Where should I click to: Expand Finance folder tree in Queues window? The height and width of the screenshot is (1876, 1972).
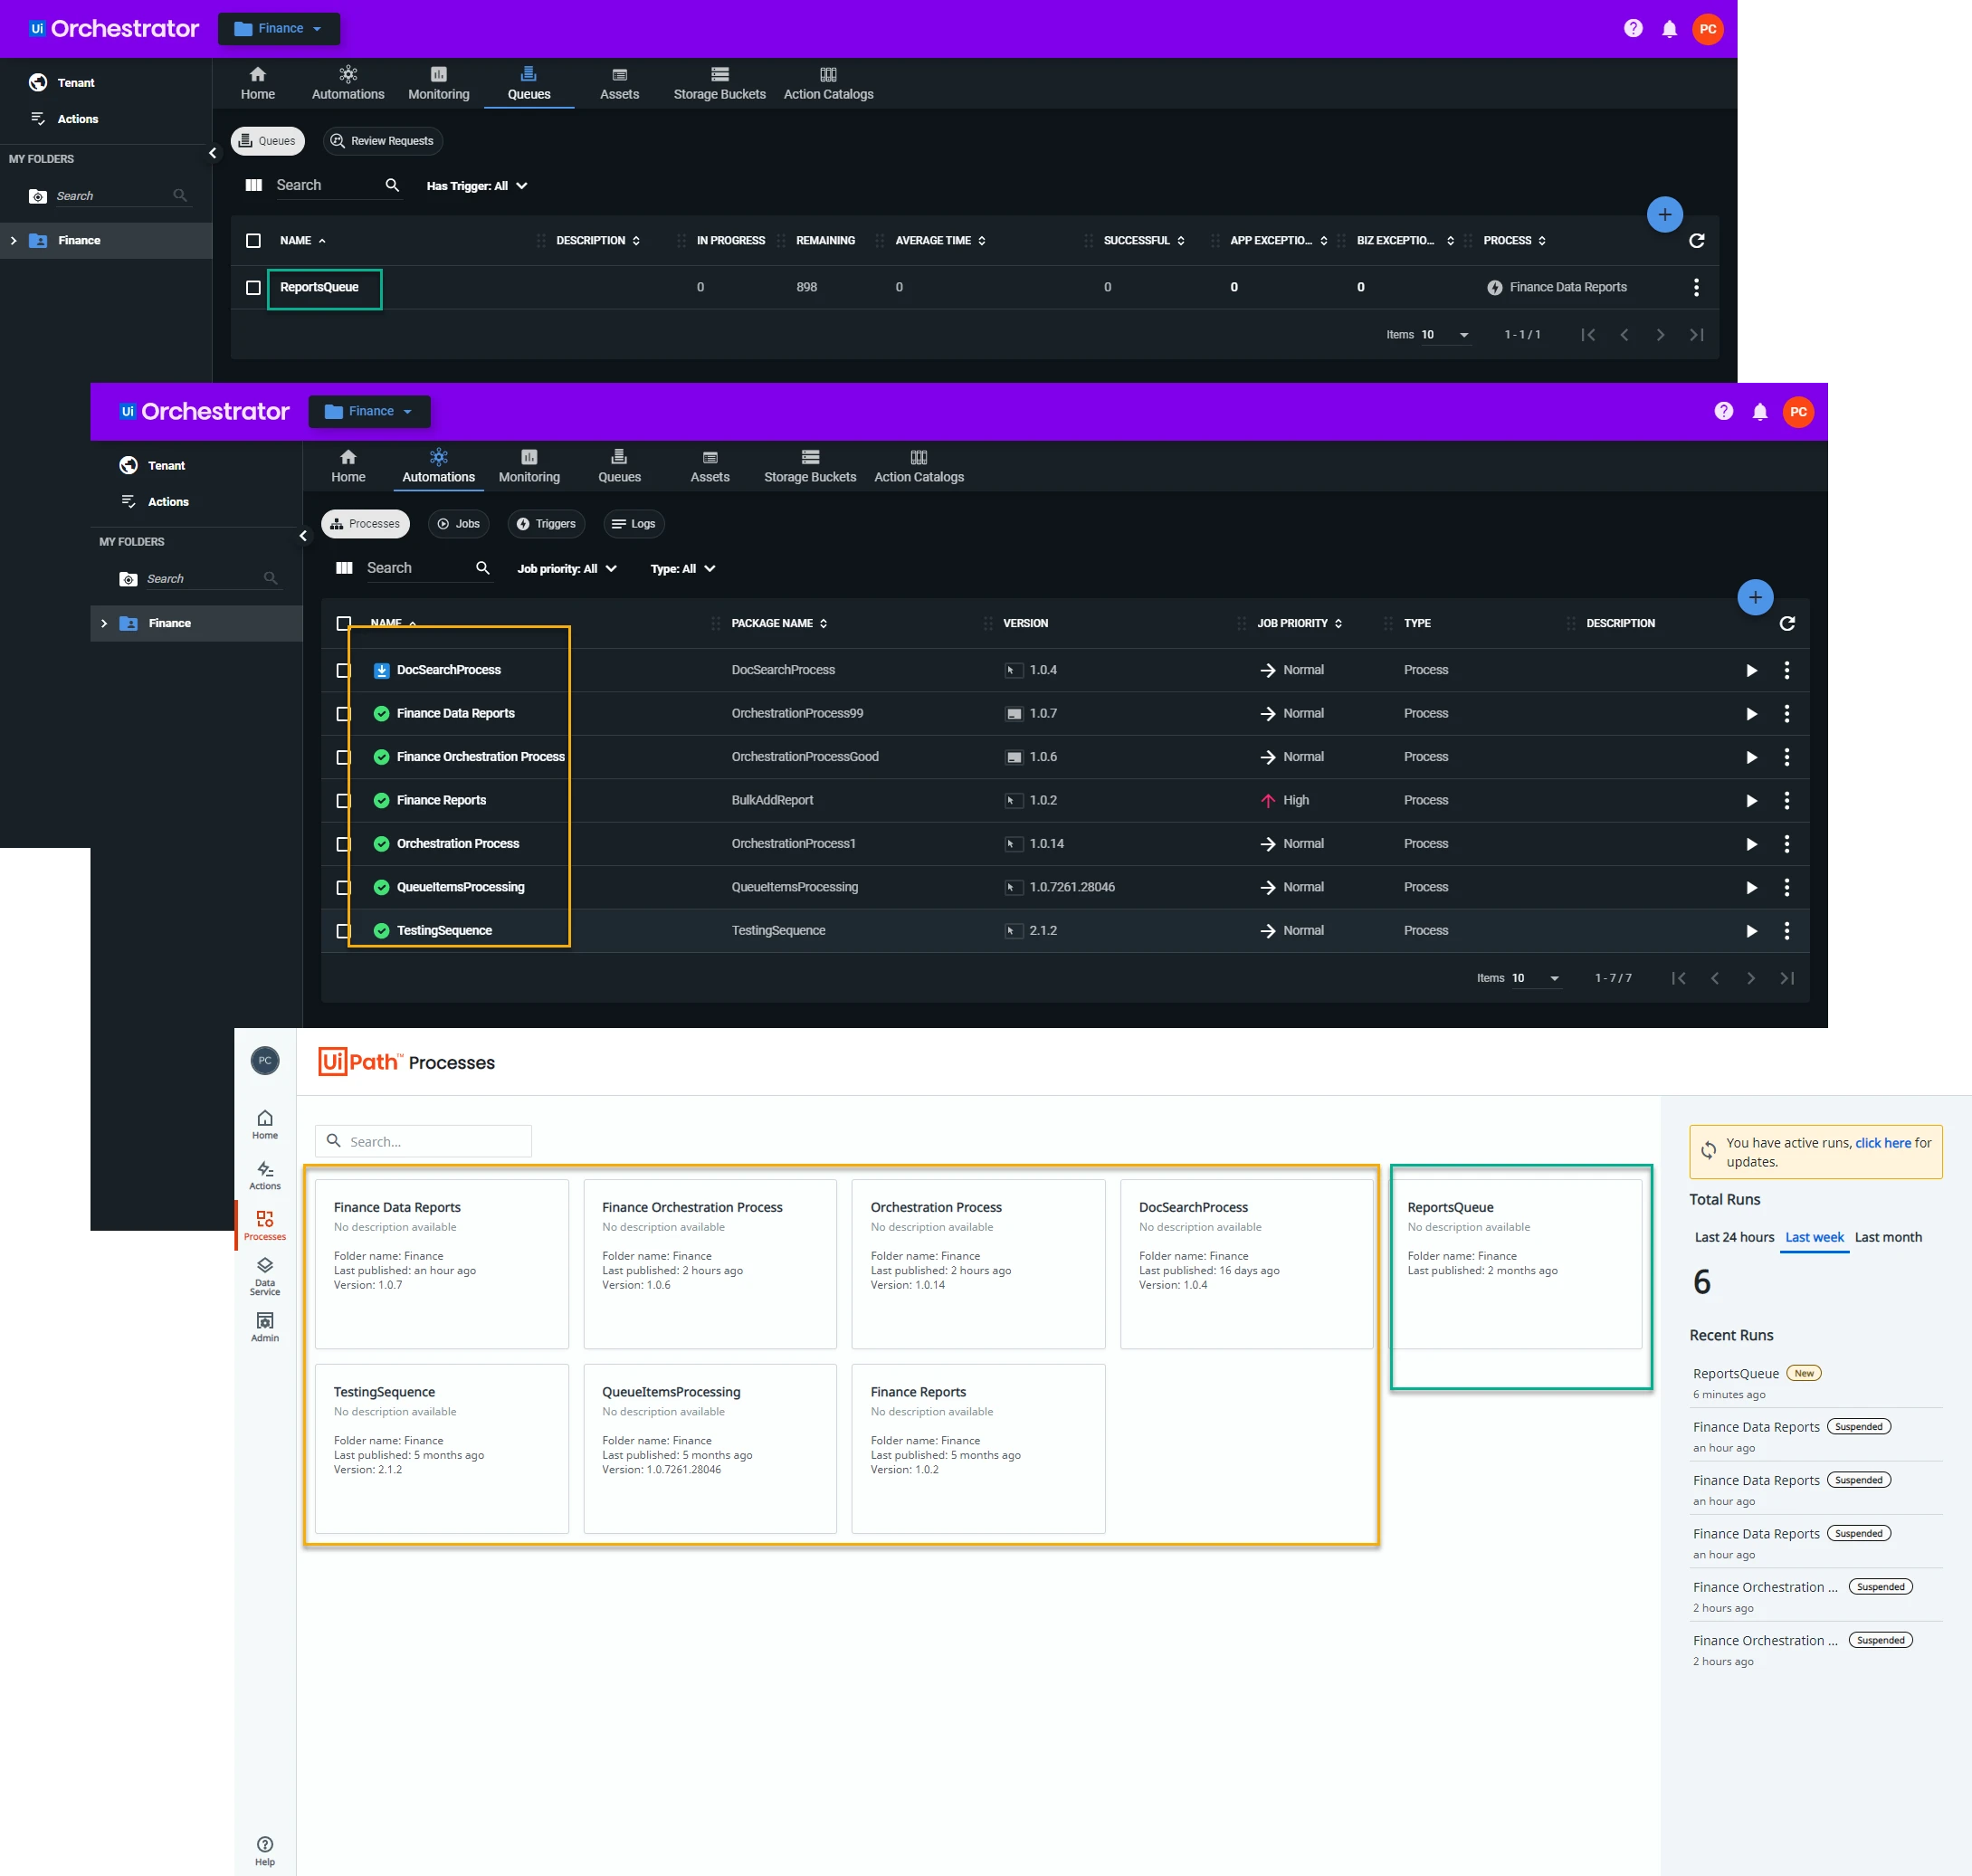click(13, 241)
